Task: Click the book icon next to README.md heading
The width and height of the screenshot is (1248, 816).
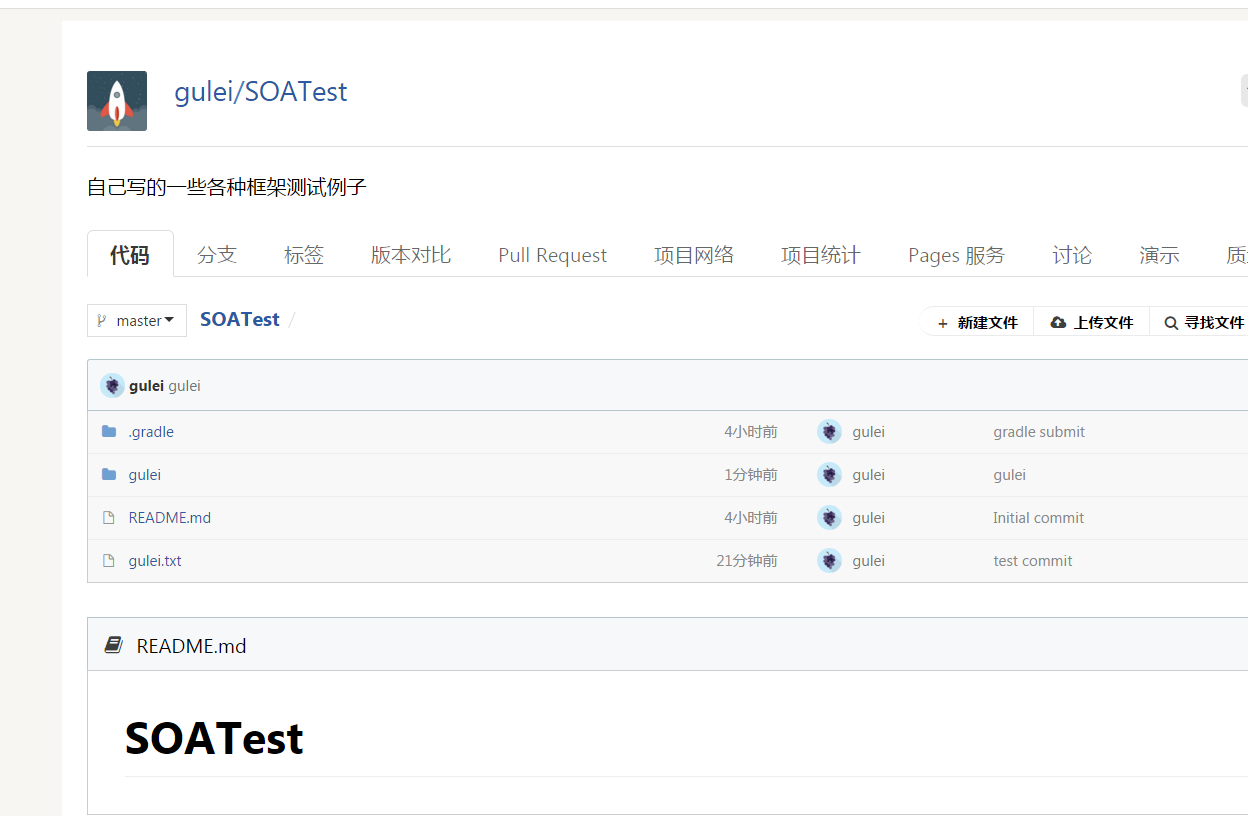Action: coord(115,644)
